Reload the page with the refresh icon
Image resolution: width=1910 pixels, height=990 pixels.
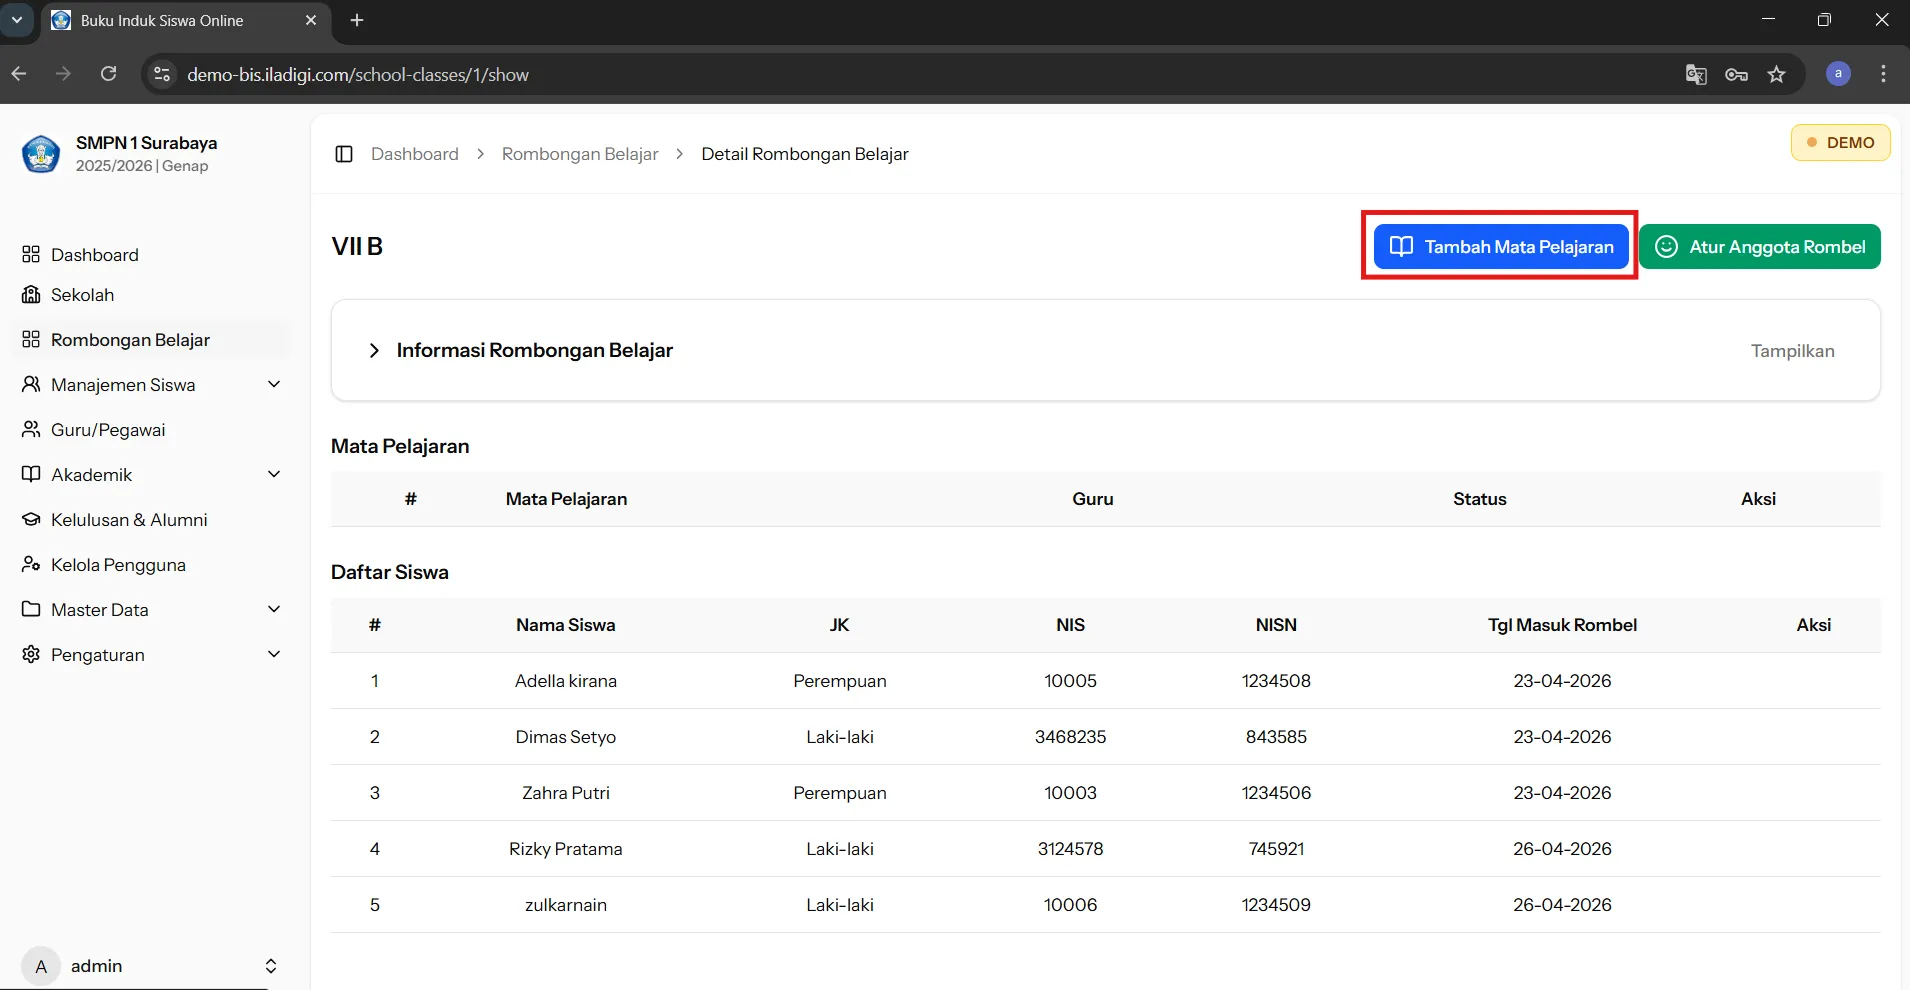[109, 74]
